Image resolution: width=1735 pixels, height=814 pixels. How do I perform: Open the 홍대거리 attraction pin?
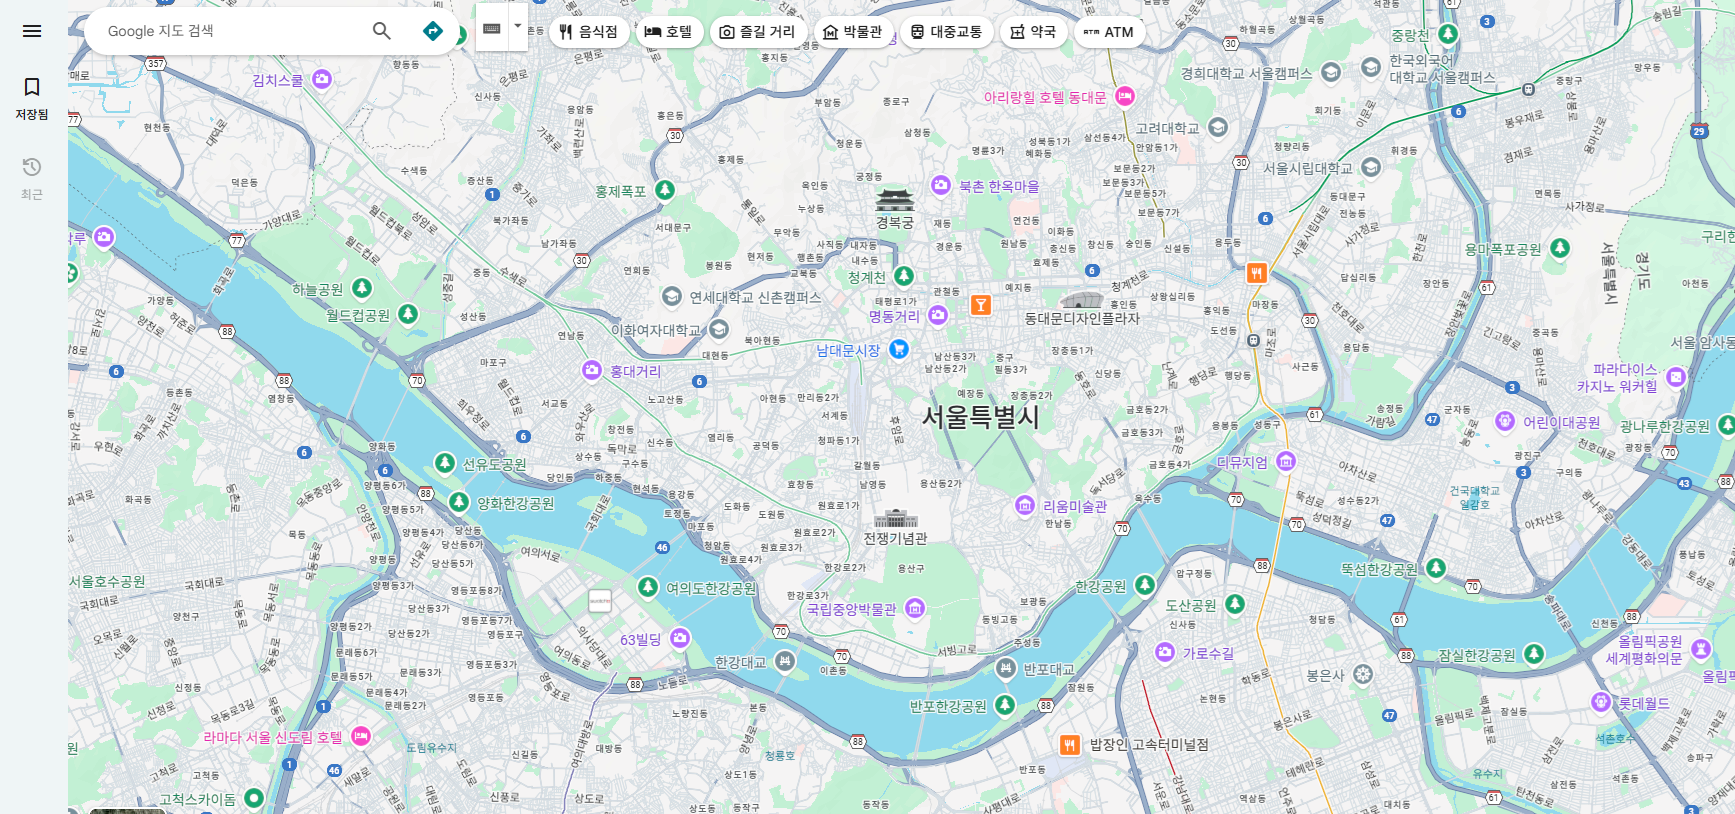coord(592,370)
